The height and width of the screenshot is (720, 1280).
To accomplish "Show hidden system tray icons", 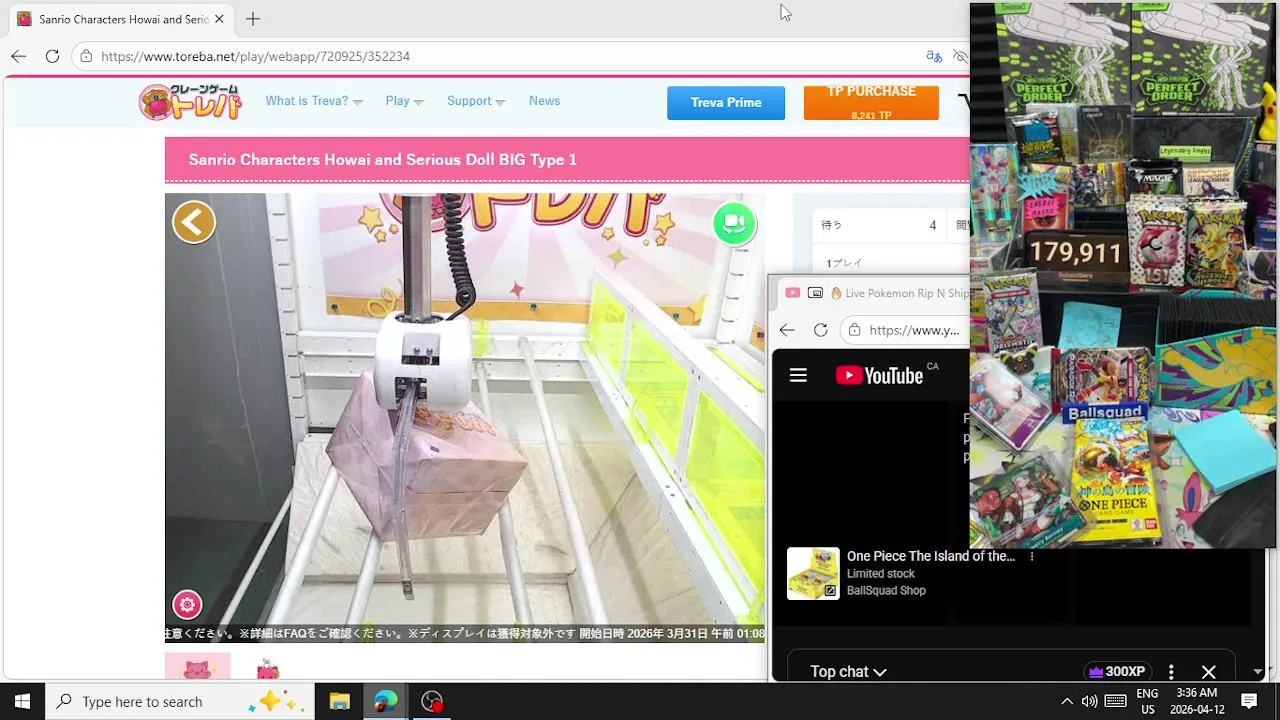I will pyautogui.click(x=1066, y=701).
